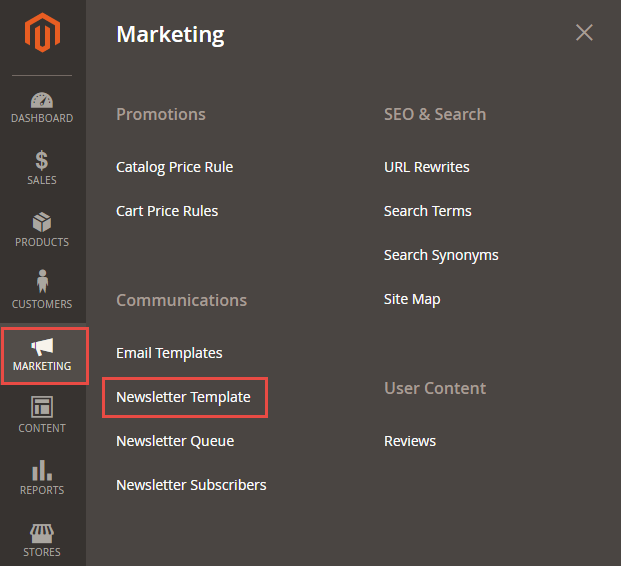Open the Content layout icon
Screen dimensions: 621x566
[x=42, y=407]
